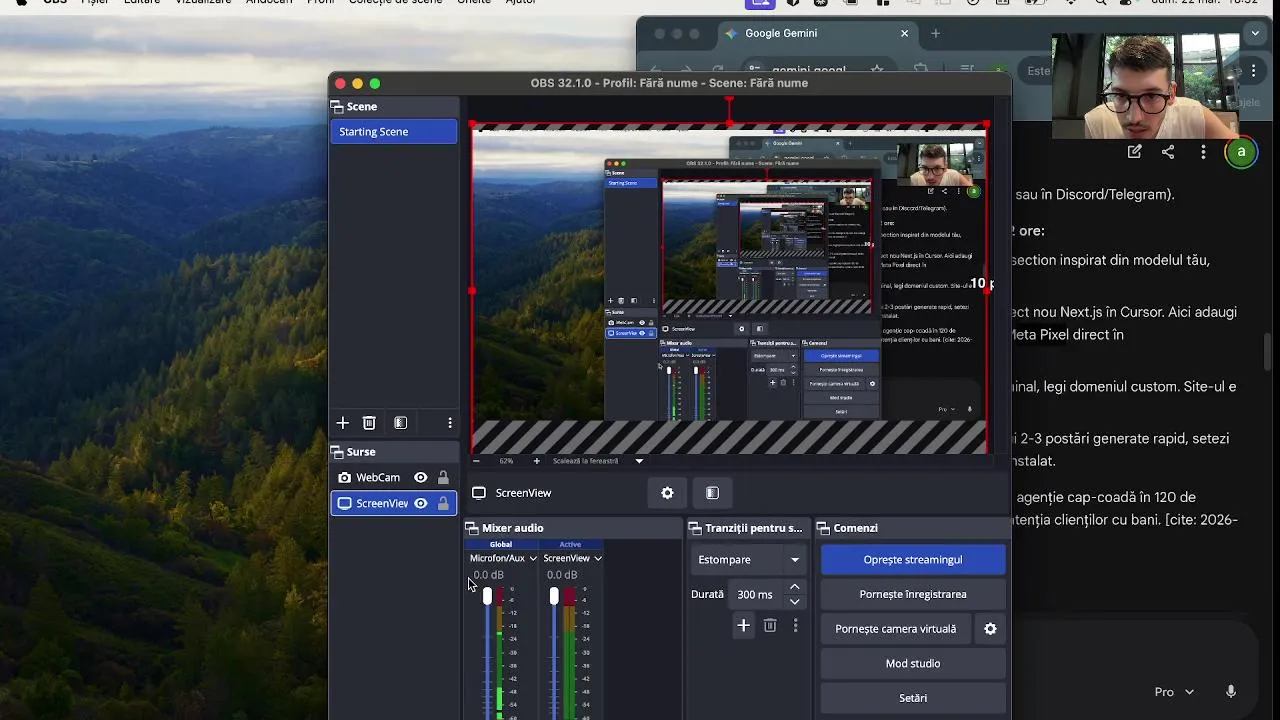The image size is (1280, 720).
Task: Open the Estompare transition dropdown
Action: (749, 560)
